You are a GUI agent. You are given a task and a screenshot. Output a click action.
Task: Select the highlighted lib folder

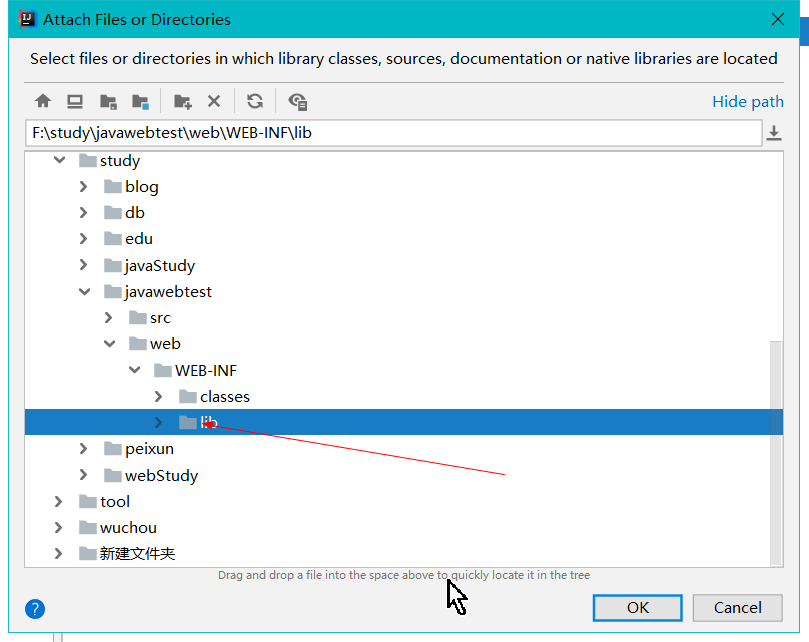[x=403, y=422]
